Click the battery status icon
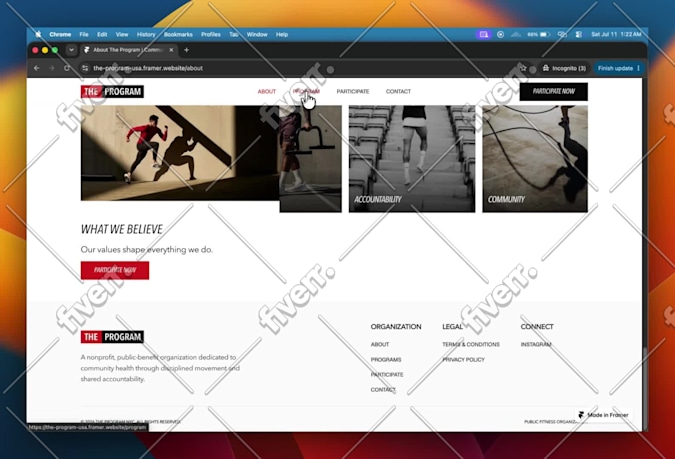The height and width of the screenshot is (459, 675). [x=545, y=34]
